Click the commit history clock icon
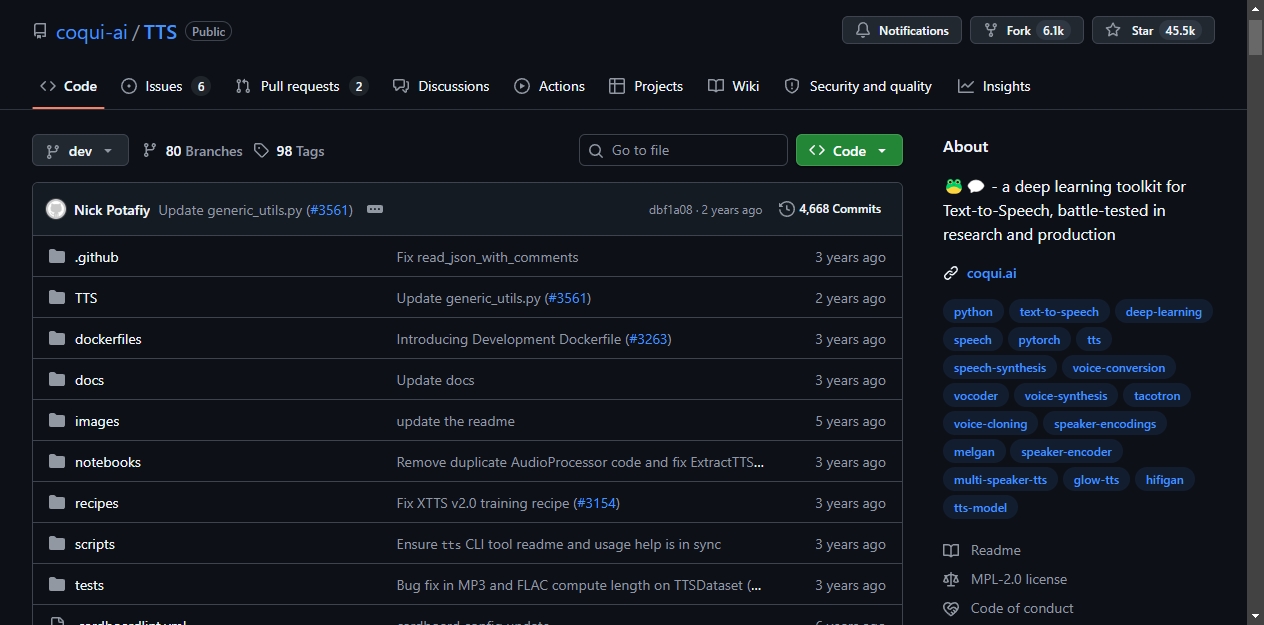1264x625 pixels. tap(787, 209)
